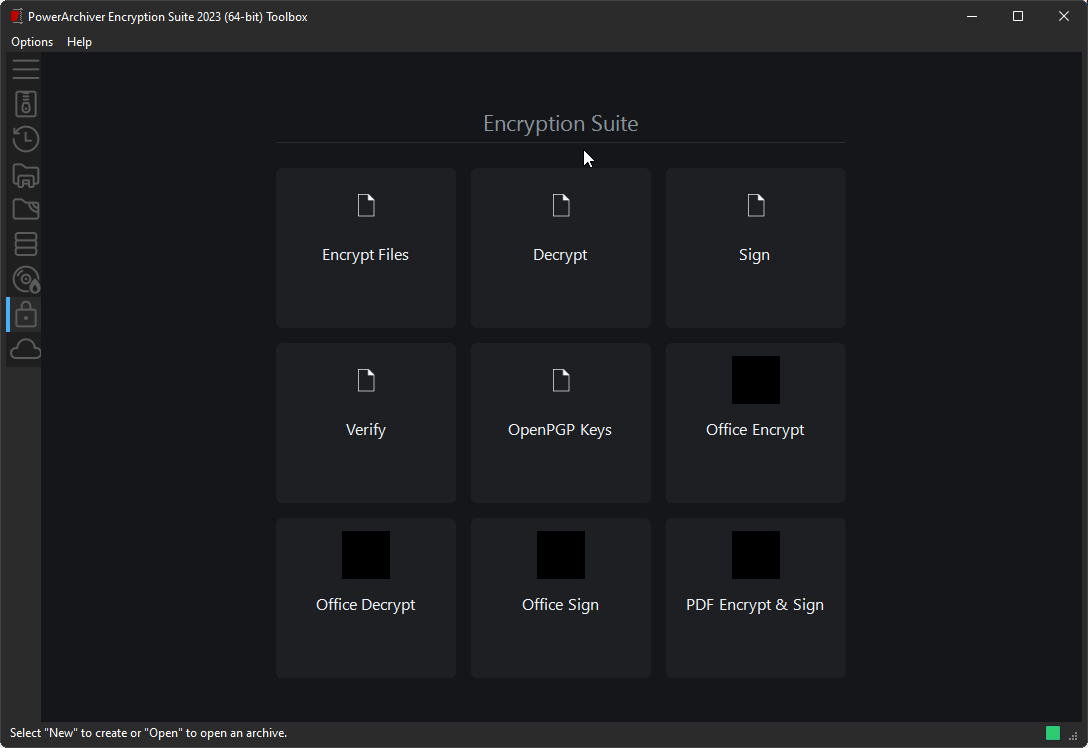Open the Help menu

coord(79,42)
